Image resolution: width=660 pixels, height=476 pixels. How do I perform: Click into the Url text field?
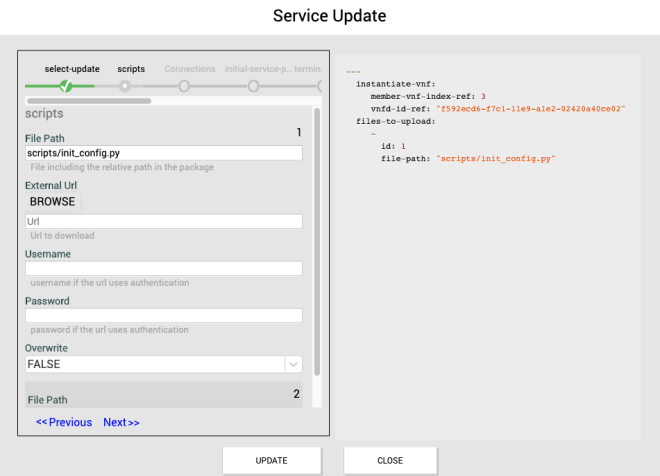pyautogui.click(x=164, y=221)
